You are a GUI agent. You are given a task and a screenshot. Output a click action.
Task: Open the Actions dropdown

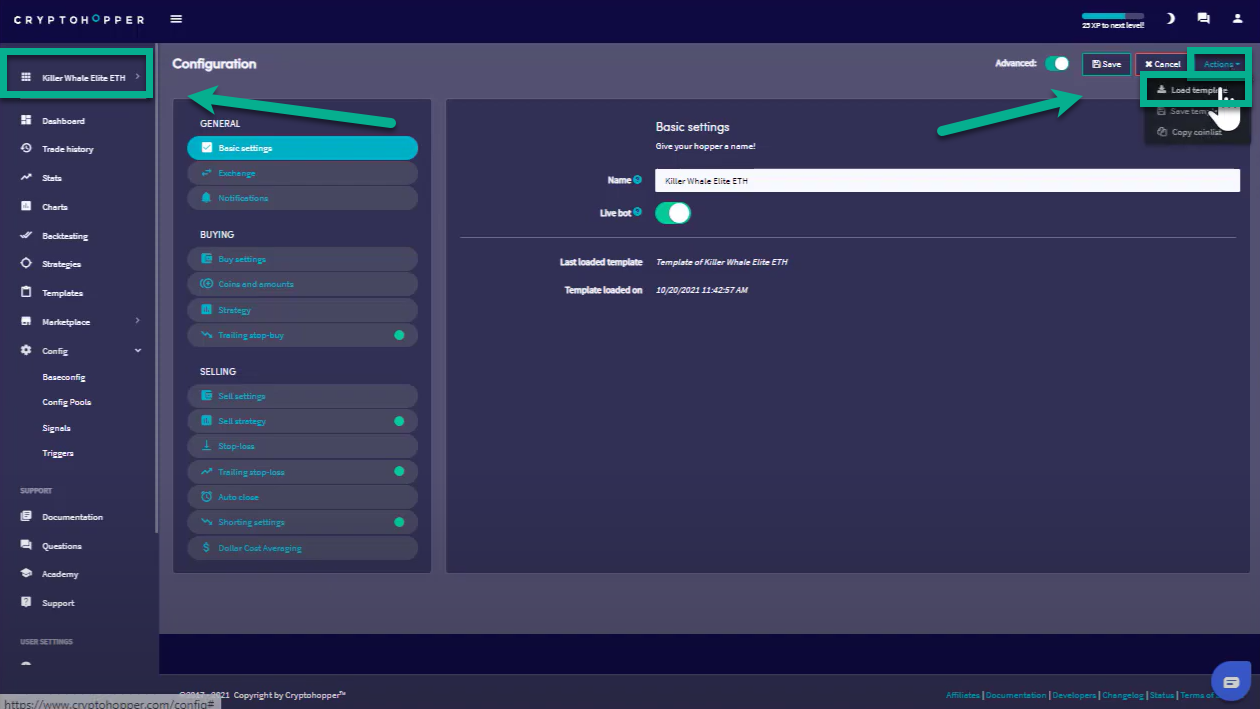click(1220, 64)
